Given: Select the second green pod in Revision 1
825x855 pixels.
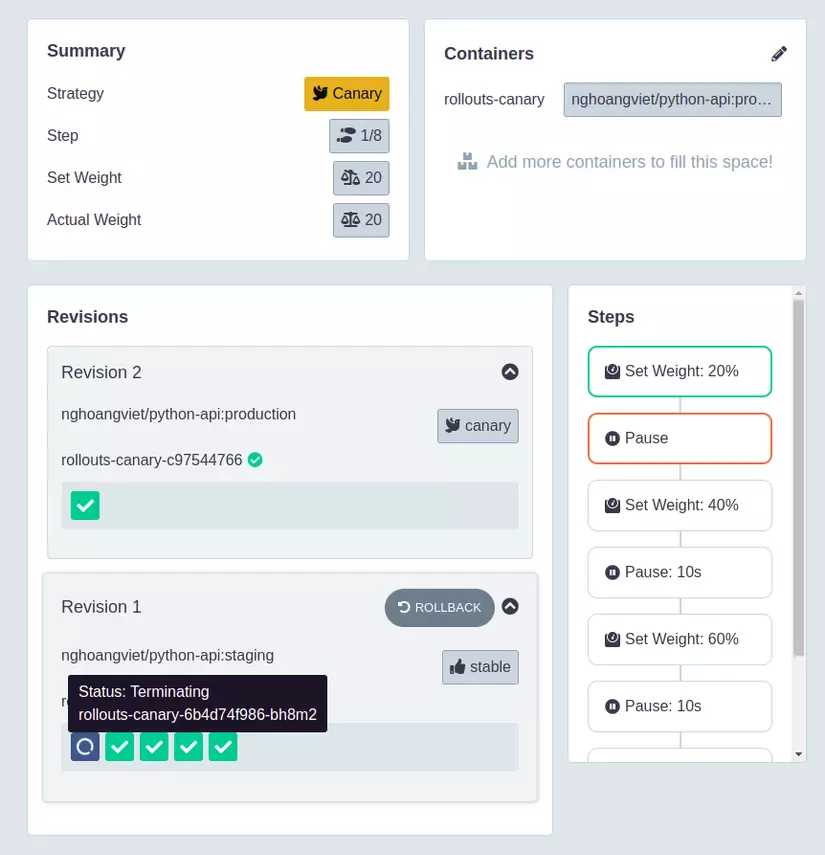Looking at the screenshot, I should [x=154, y=746].
